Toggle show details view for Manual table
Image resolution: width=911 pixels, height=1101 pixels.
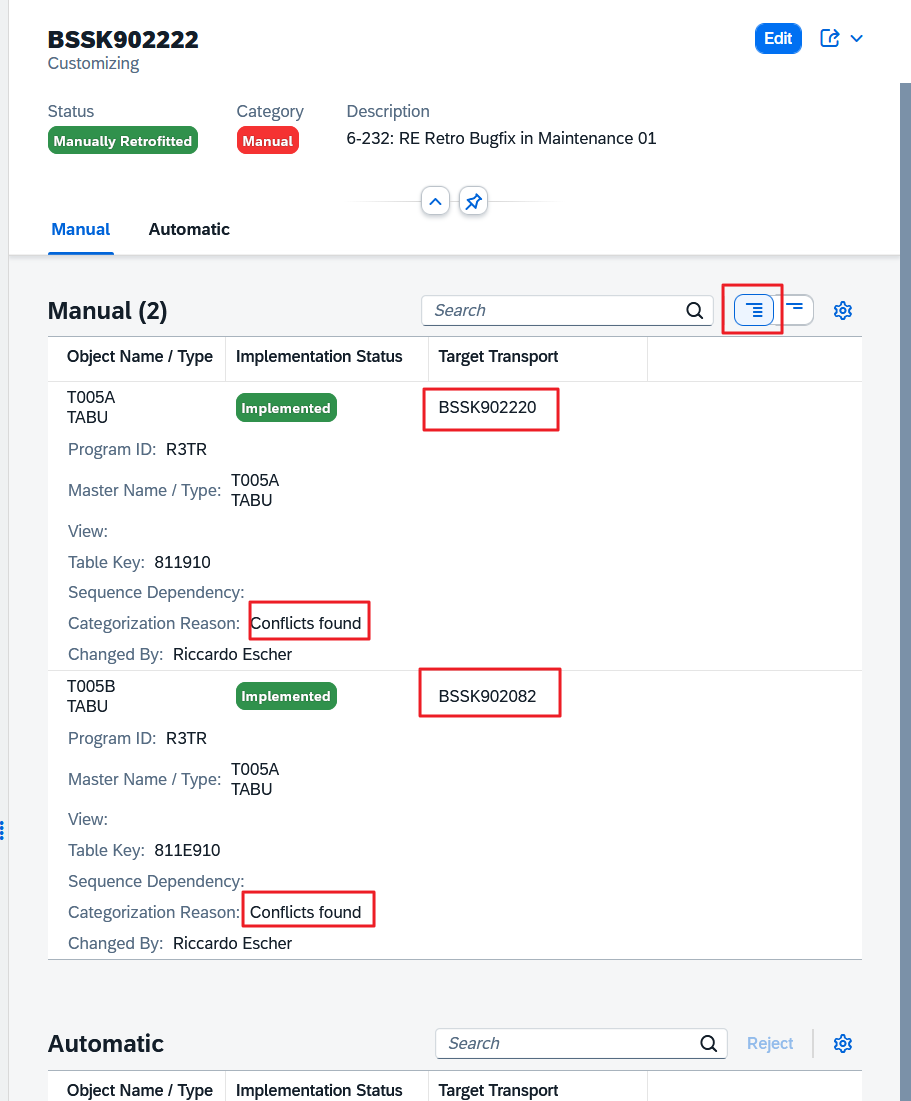[x=754, y=310]
